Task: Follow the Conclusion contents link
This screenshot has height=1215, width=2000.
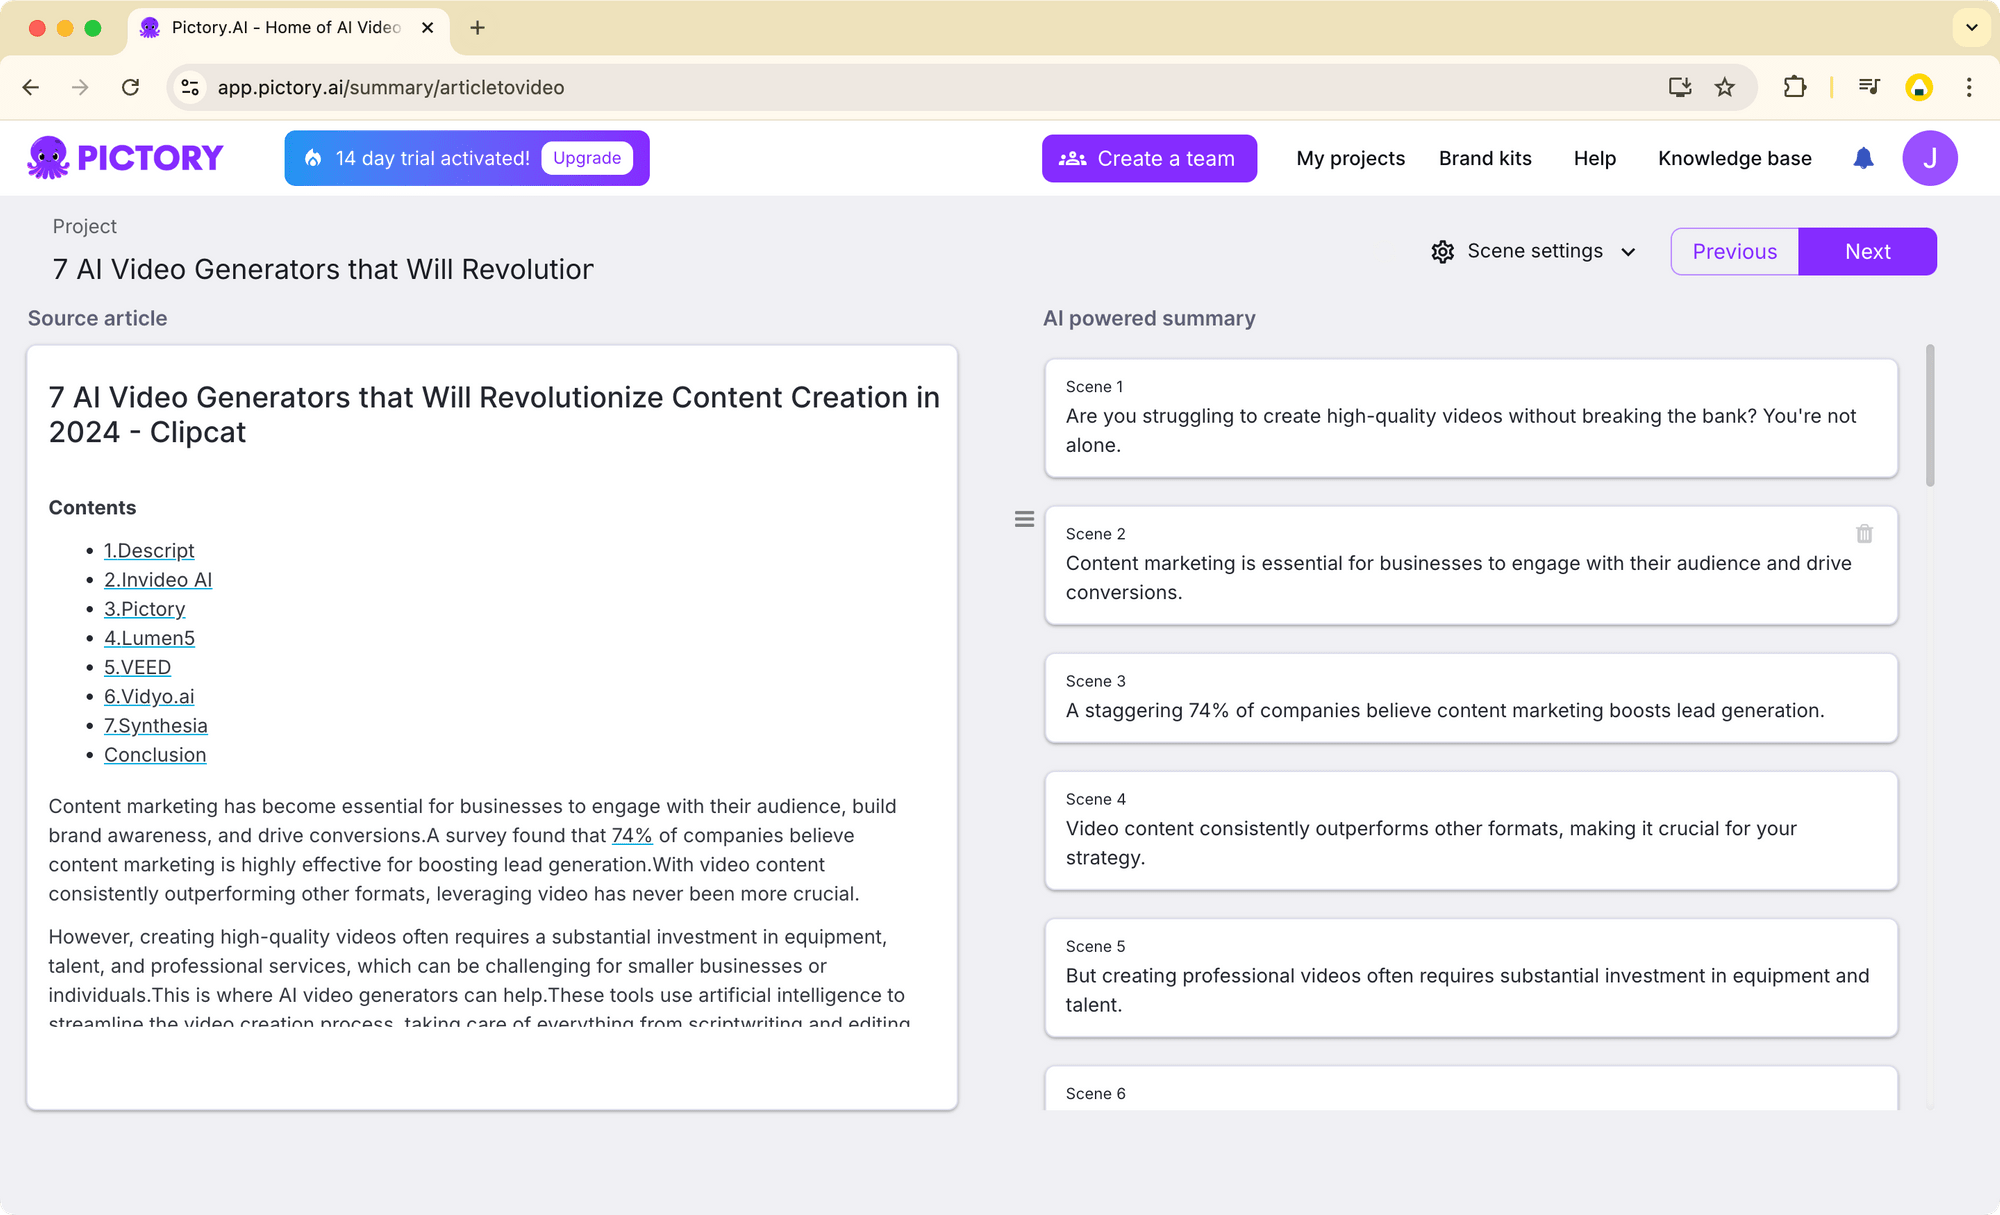Action: (x=155, y=755)
